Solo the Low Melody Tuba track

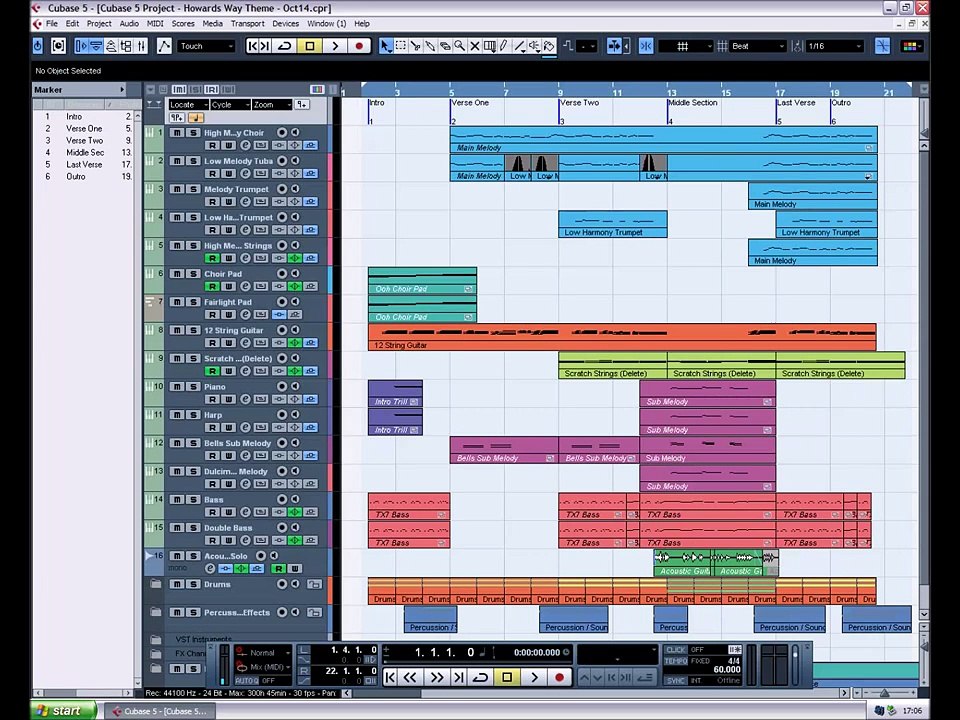192,160
